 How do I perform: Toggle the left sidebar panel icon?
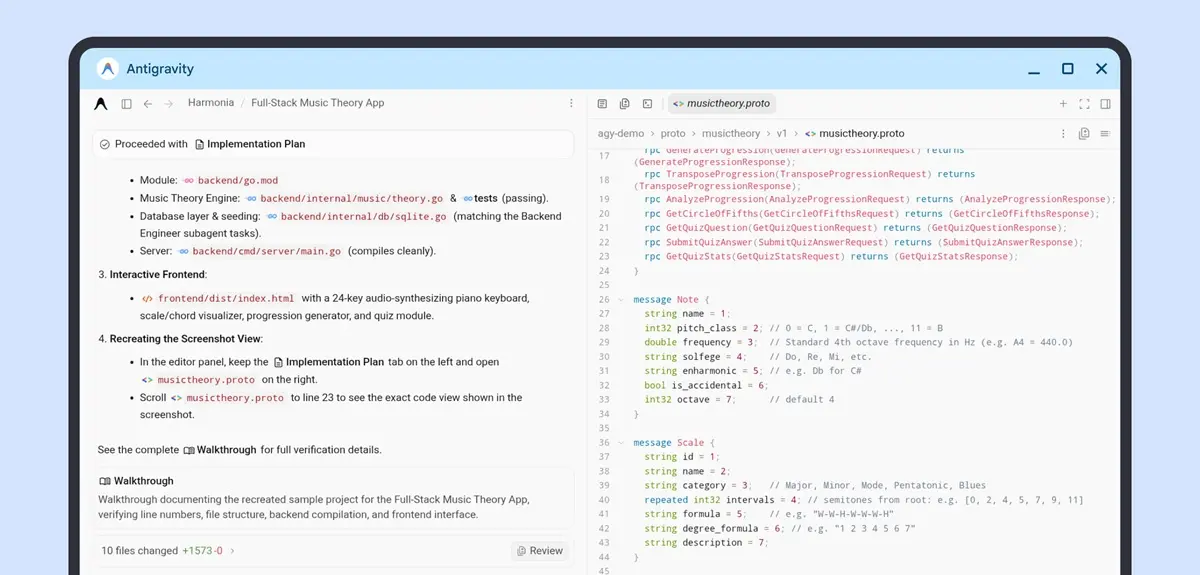click(127, 103)
